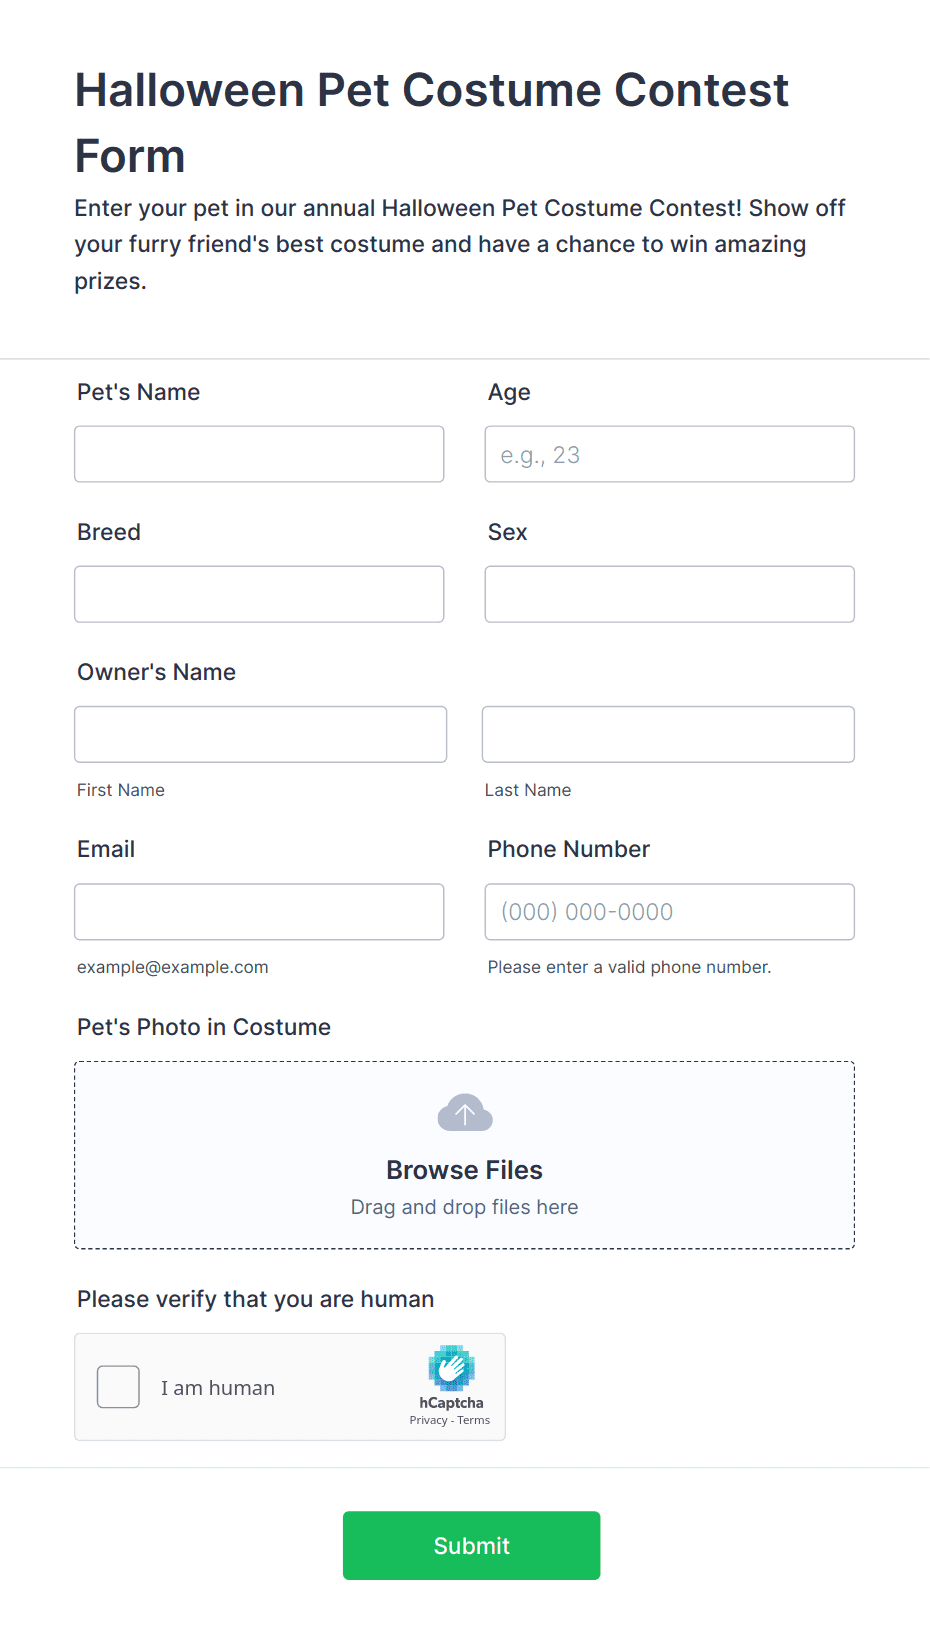The width and height of the screenshot is (930, 1637).
Task: Click the Pet's Photo in Costume label
Action: point(204,1027)
